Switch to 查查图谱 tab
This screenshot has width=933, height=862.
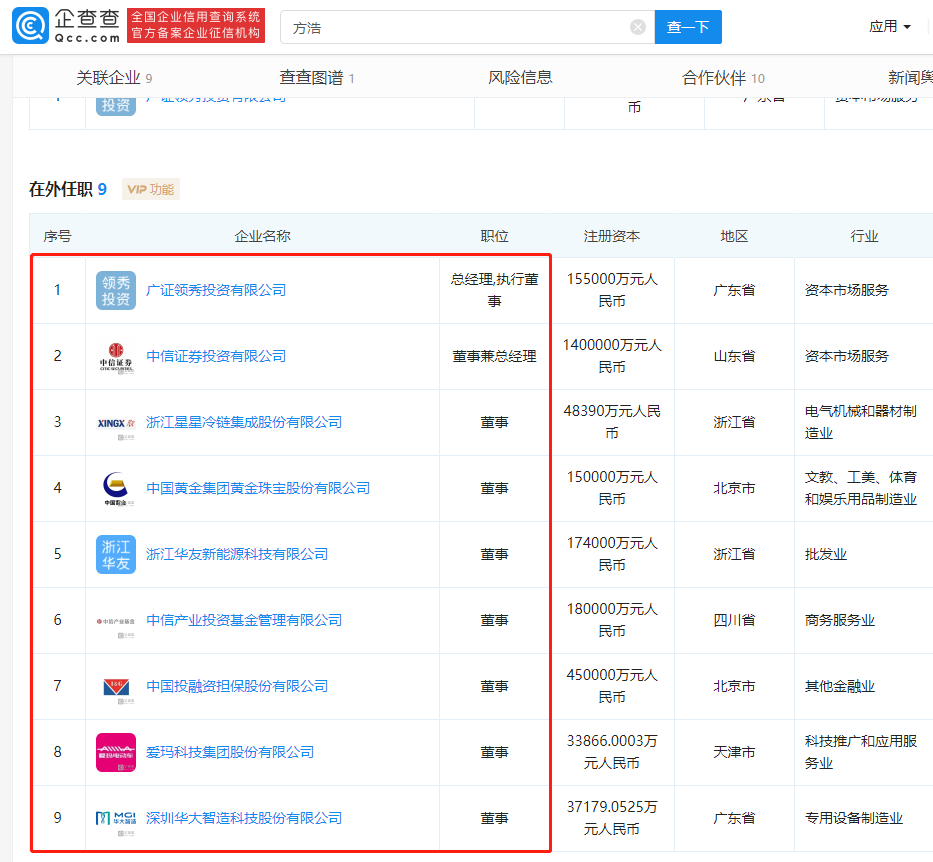(x=317, y=77)
